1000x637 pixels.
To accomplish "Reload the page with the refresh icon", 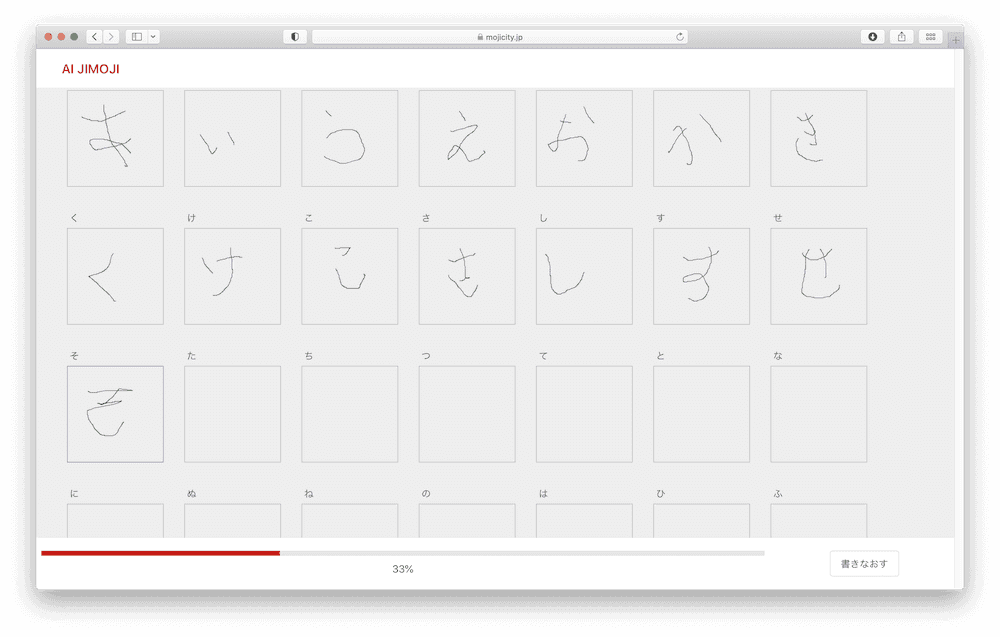I will 680,37.
